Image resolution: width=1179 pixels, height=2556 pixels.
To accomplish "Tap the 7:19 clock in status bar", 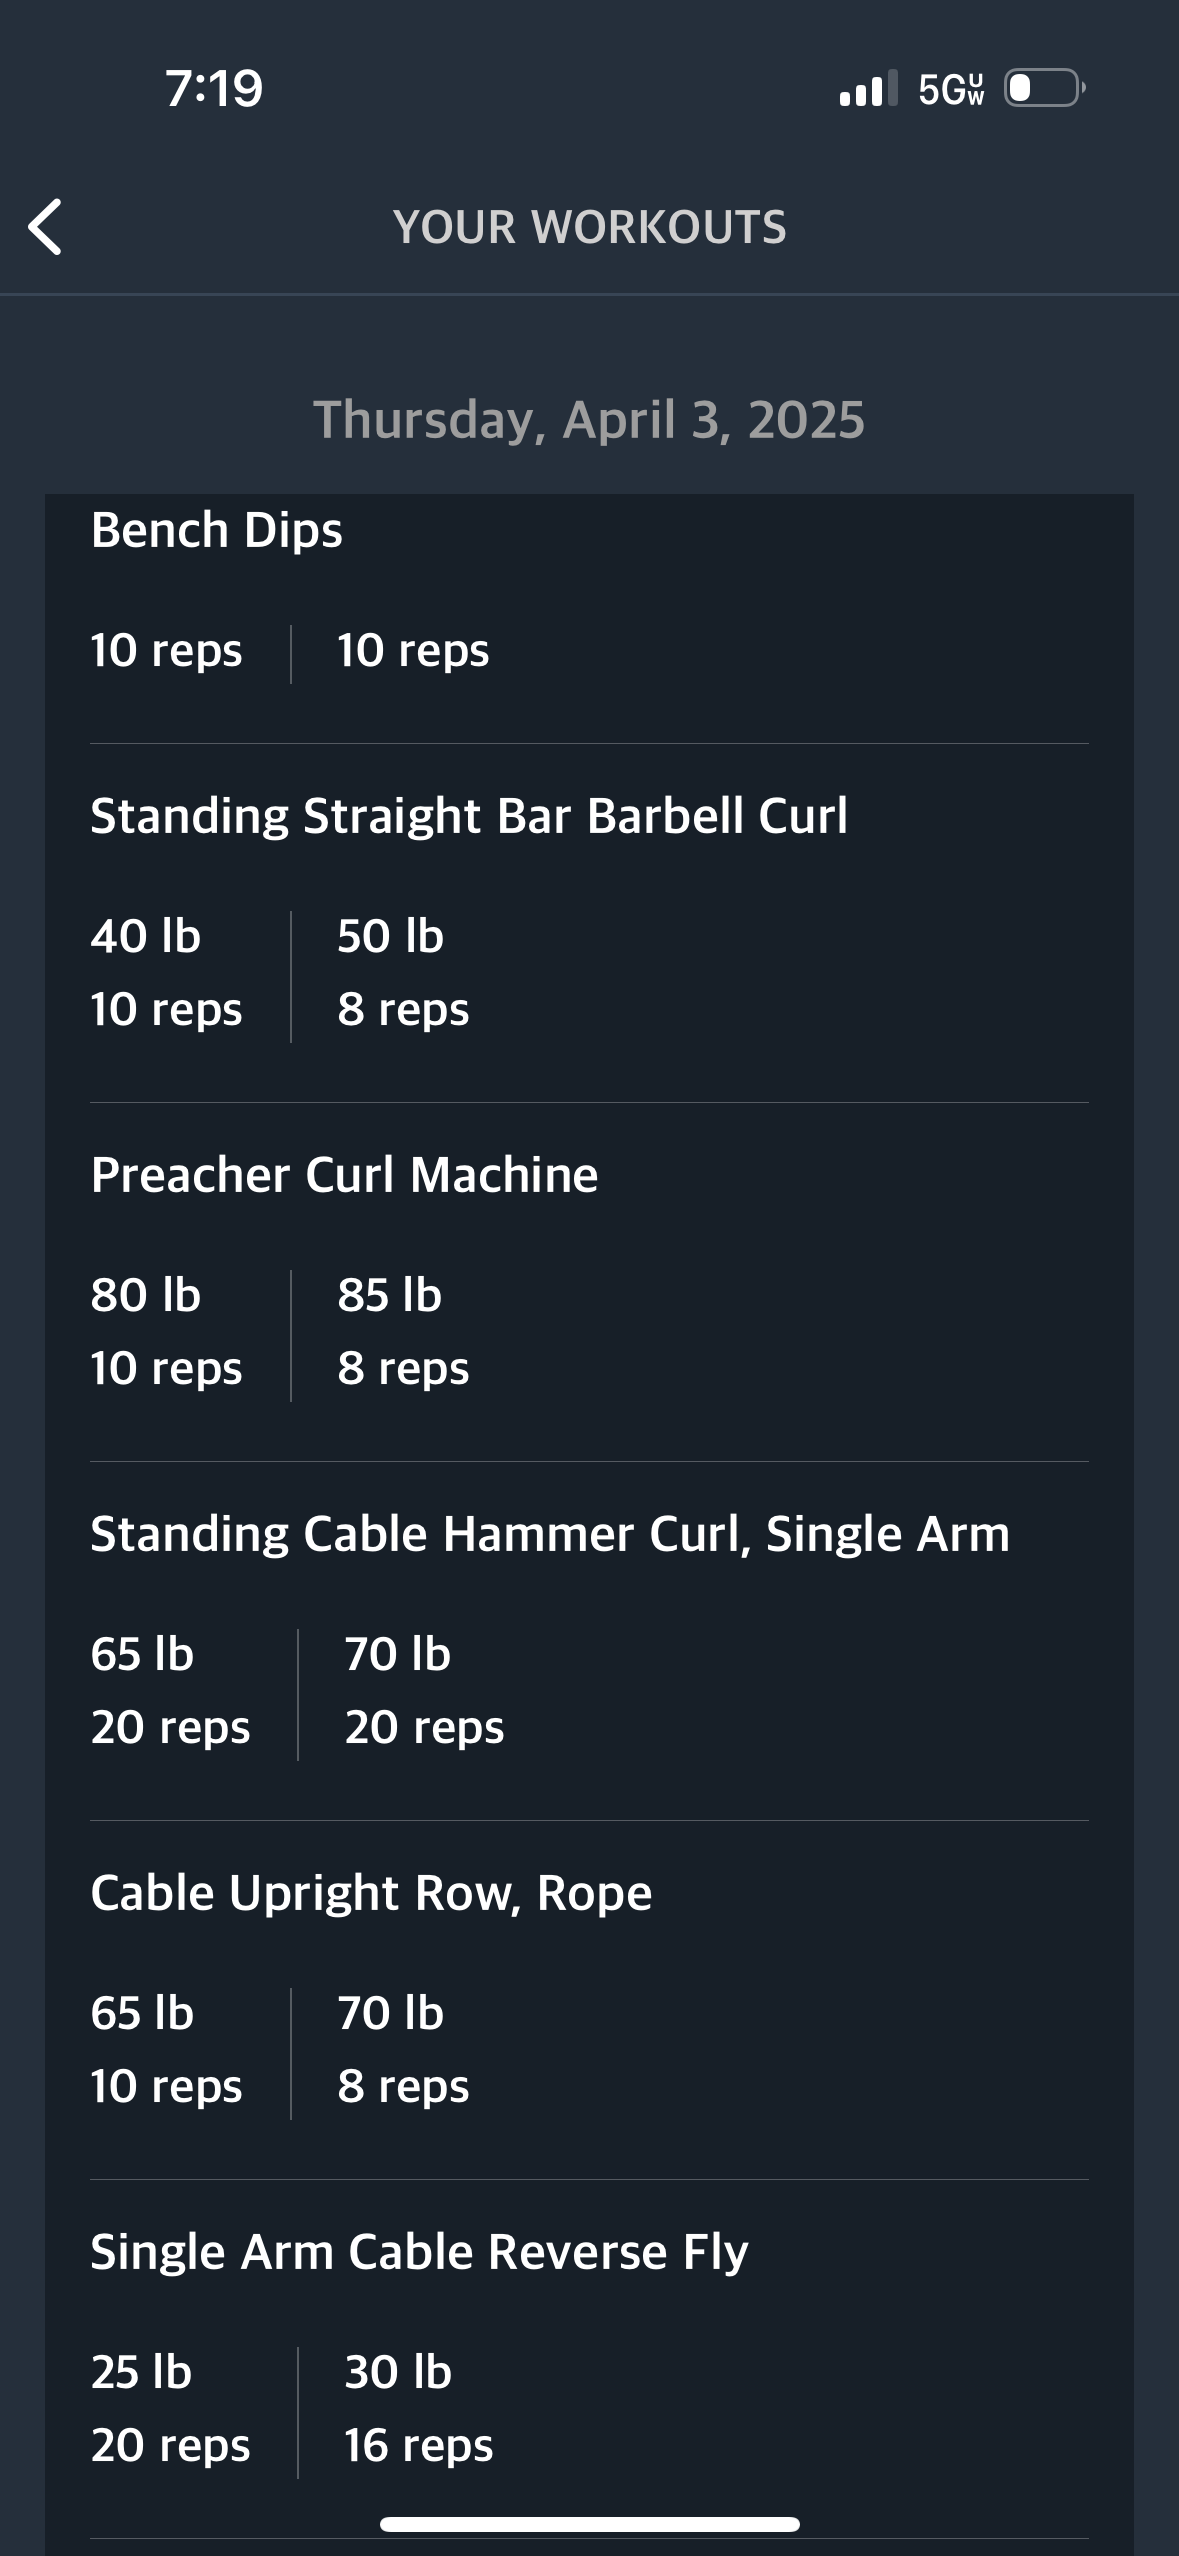I will 214,88.
